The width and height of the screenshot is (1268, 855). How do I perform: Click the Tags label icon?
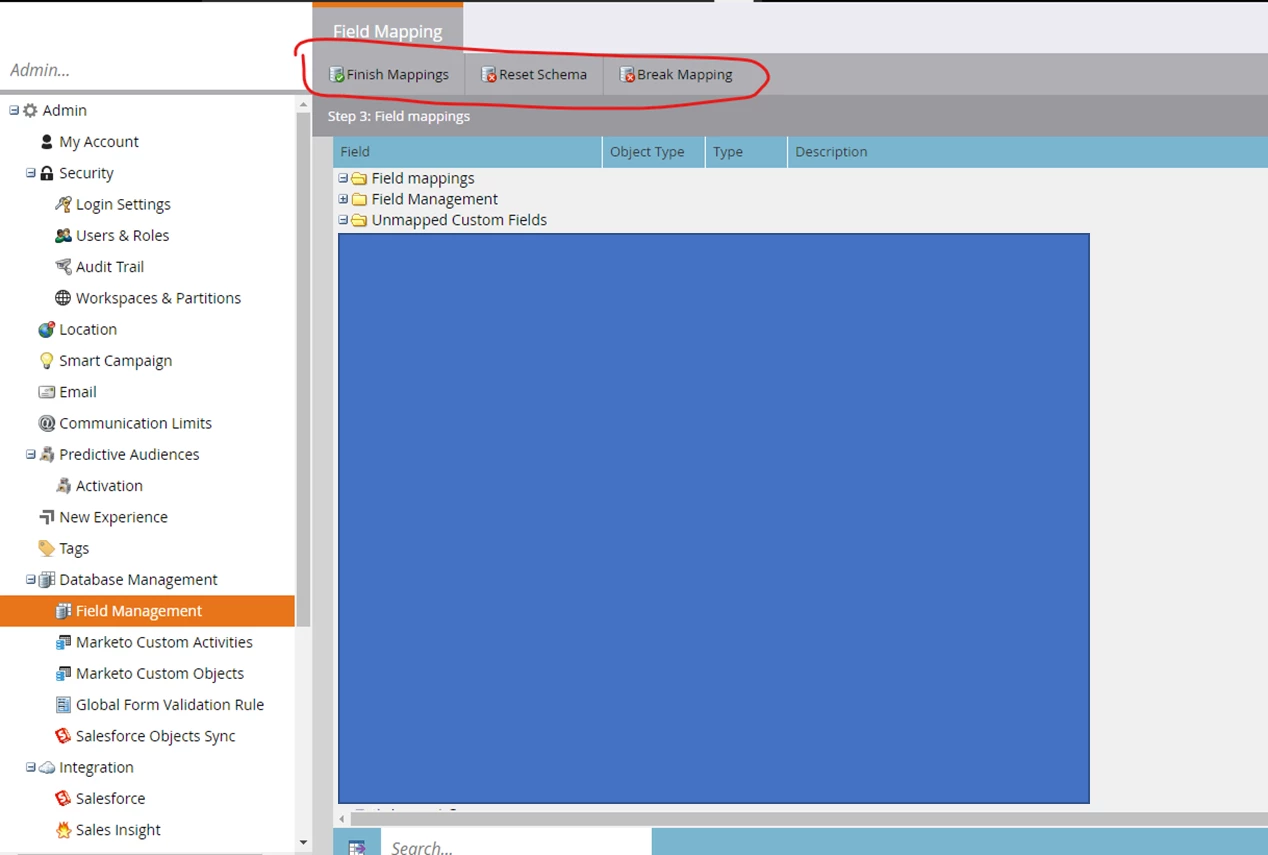(47, 548)
